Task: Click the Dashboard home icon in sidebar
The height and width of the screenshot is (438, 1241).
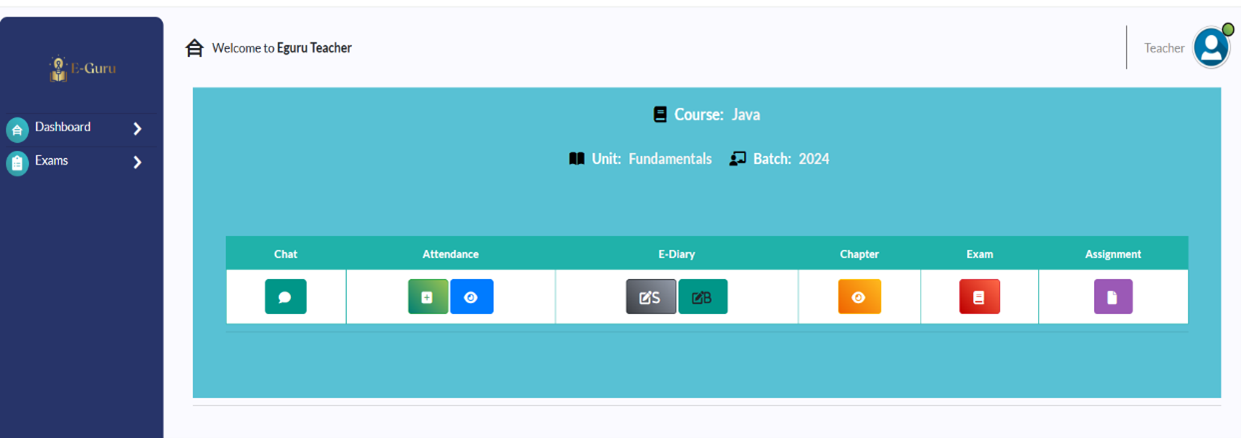Action: point(17,130)
